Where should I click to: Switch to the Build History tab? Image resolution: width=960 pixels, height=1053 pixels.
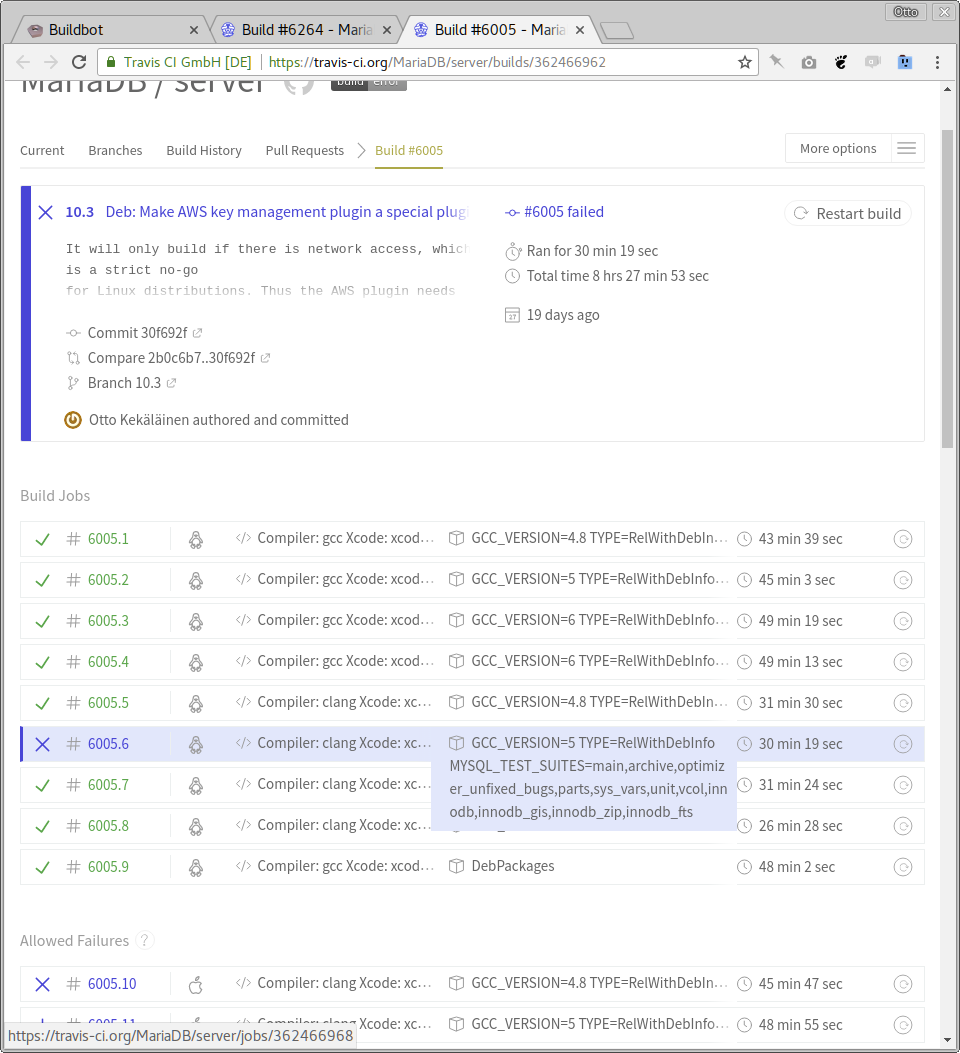click(204, 151)
